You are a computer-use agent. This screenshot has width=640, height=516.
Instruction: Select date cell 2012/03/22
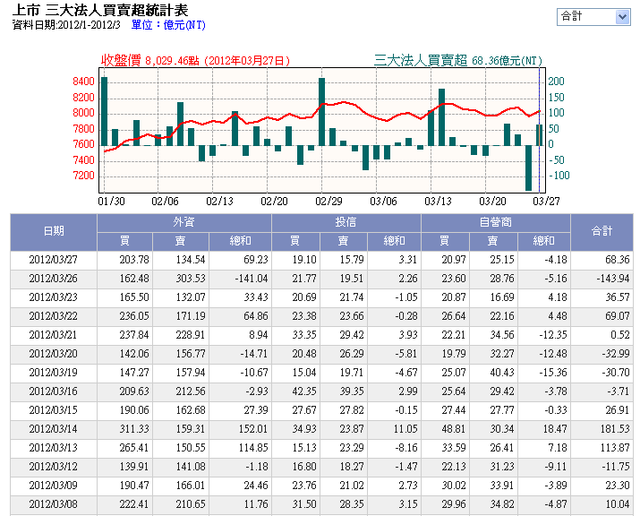53,316
